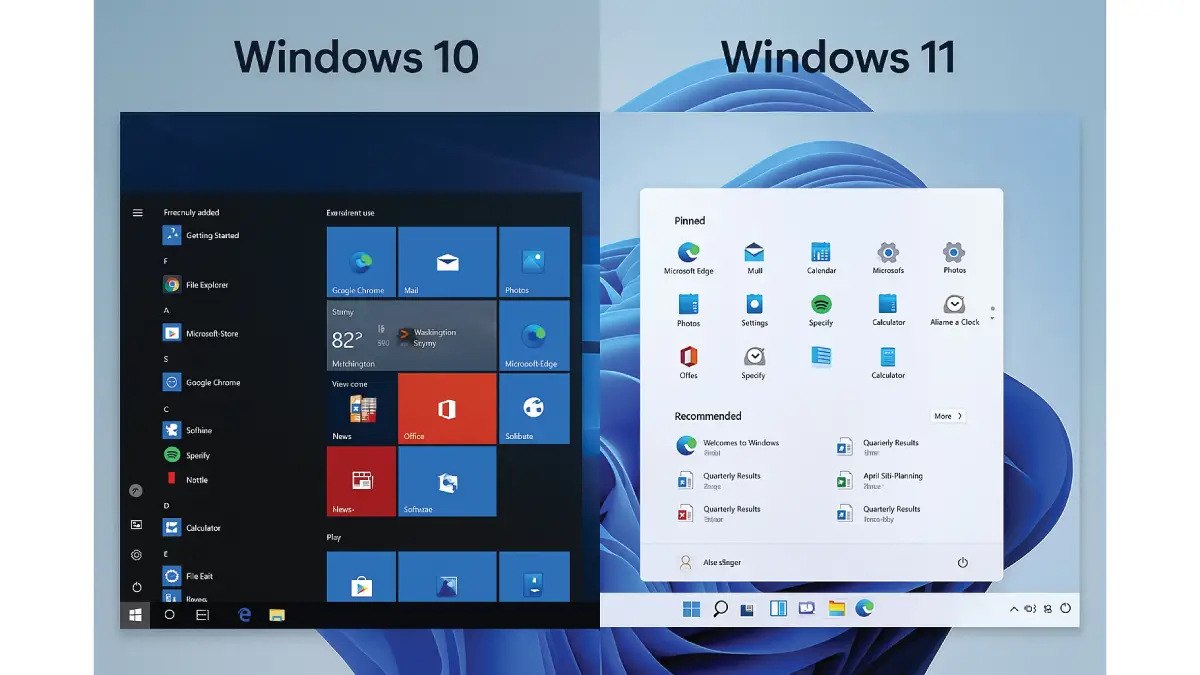
Task: Open the Mull mail app in Pinned
Action: (754, 258)
